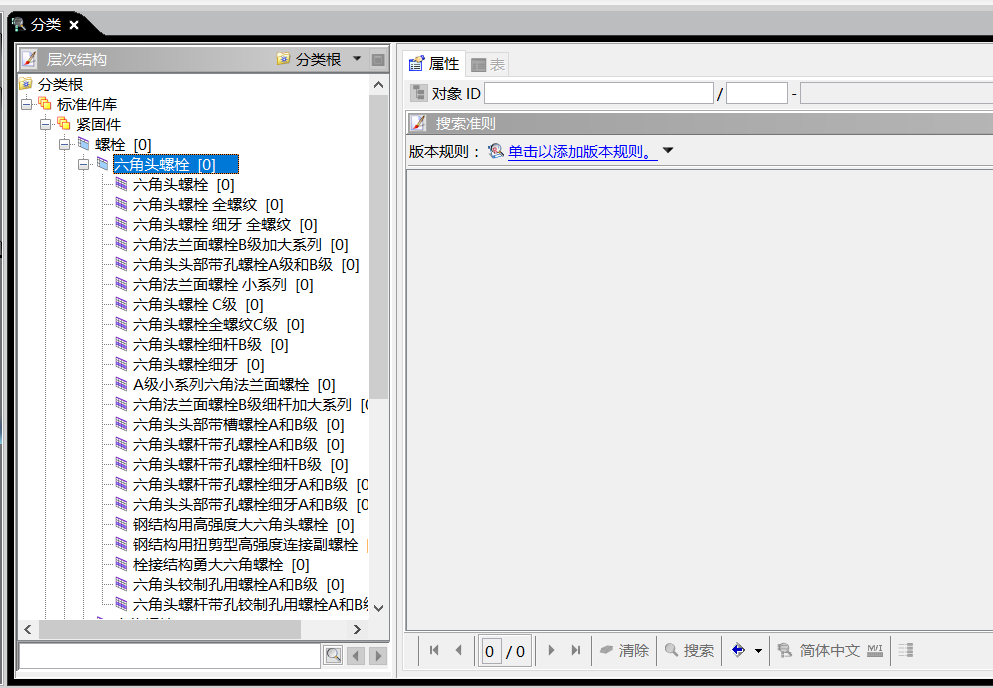This screenshot has height=688, width=993.
Task: Collapse the 标准件库 node
Action: (27, 105)
